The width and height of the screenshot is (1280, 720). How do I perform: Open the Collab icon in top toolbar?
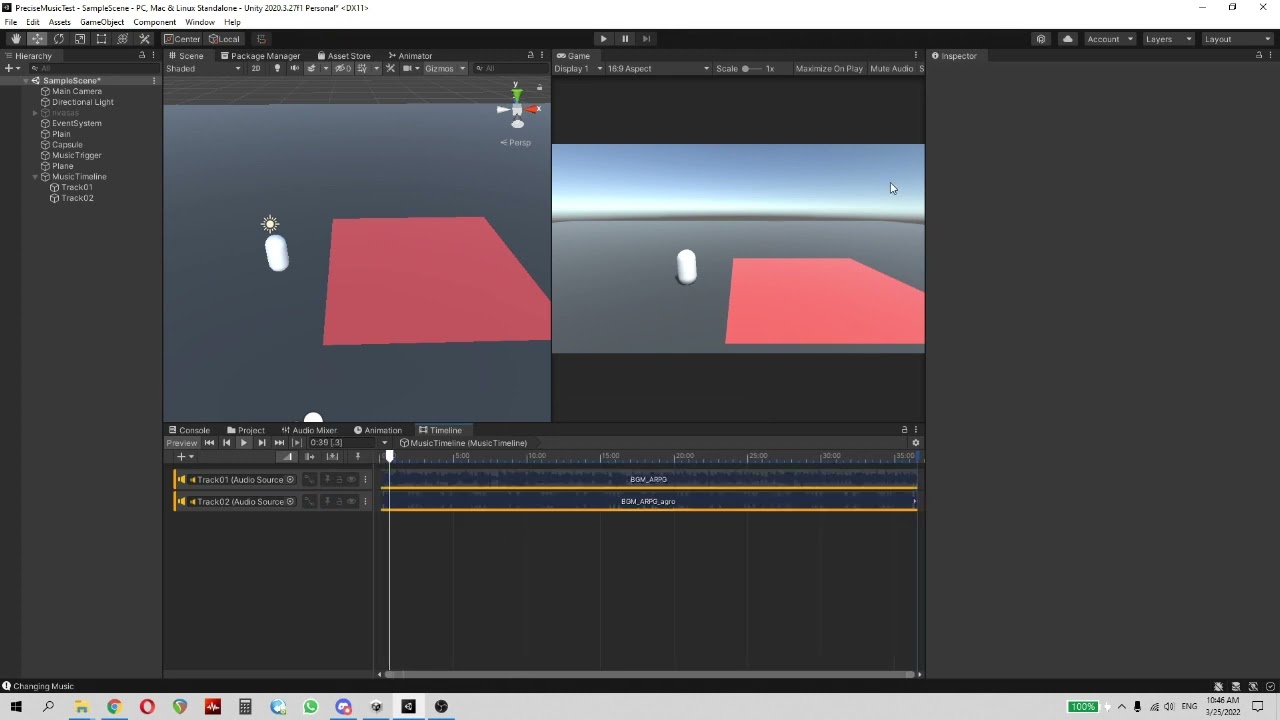tap(1041, 39)
